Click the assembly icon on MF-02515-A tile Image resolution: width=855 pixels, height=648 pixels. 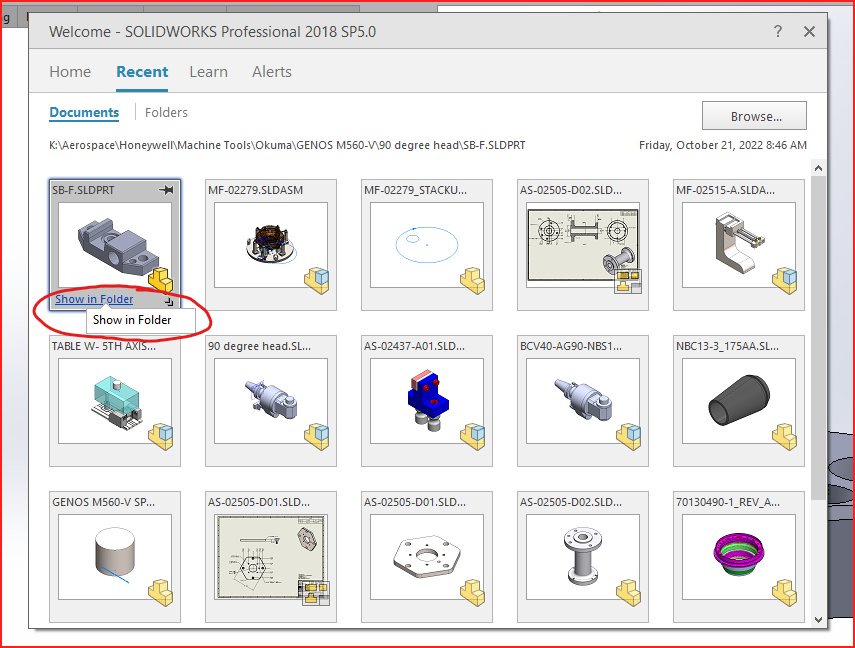(x=785, y=279)
